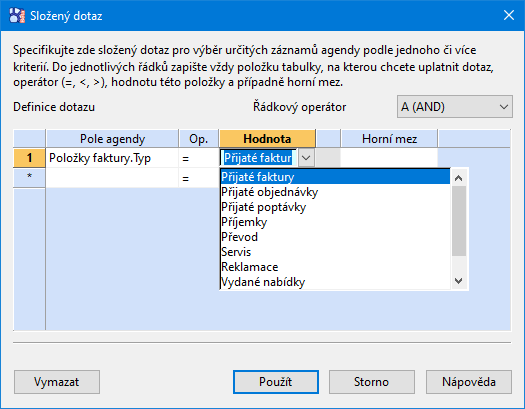
Task: Click the Použít button
Action: [276, 382]
